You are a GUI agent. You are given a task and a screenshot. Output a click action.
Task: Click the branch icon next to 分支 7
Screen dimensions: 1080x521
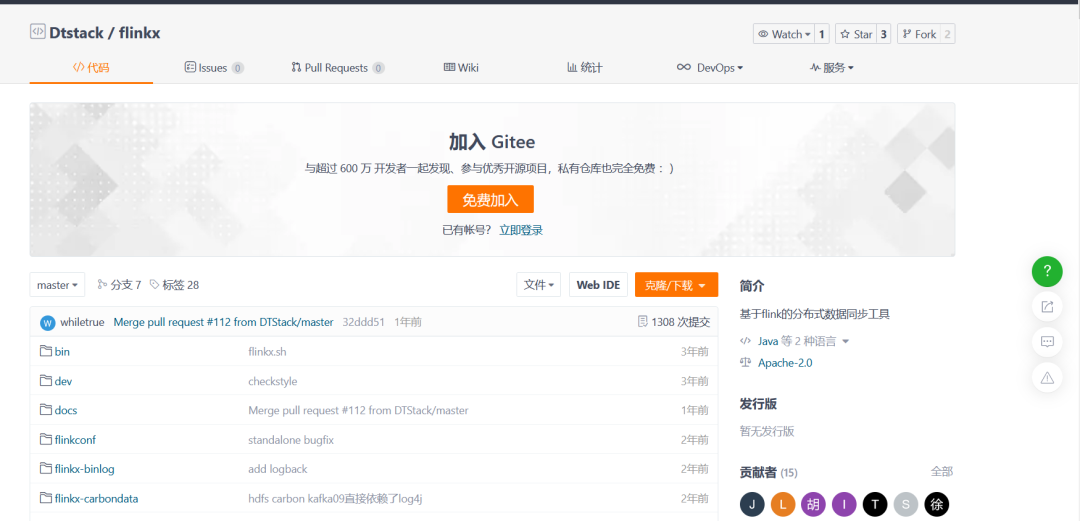click(x=102, y=285)
